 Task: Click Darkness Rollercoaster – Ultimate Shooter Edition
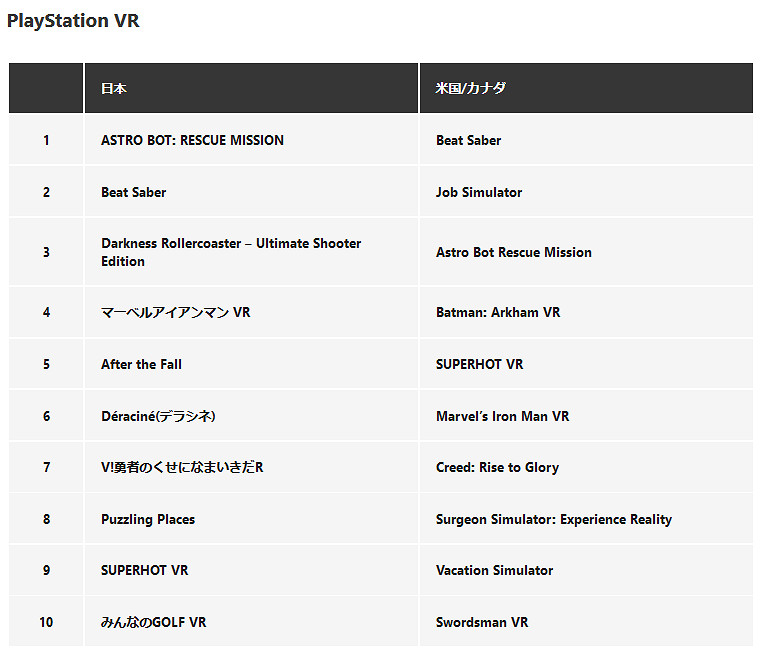coord(230,252)
